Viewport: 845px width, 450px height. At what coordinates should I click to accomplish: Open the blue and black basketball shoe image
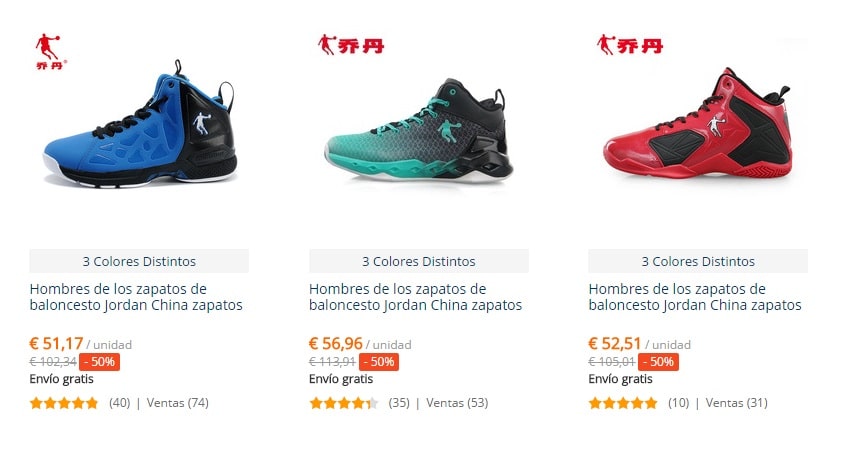(x=140, y=124)
